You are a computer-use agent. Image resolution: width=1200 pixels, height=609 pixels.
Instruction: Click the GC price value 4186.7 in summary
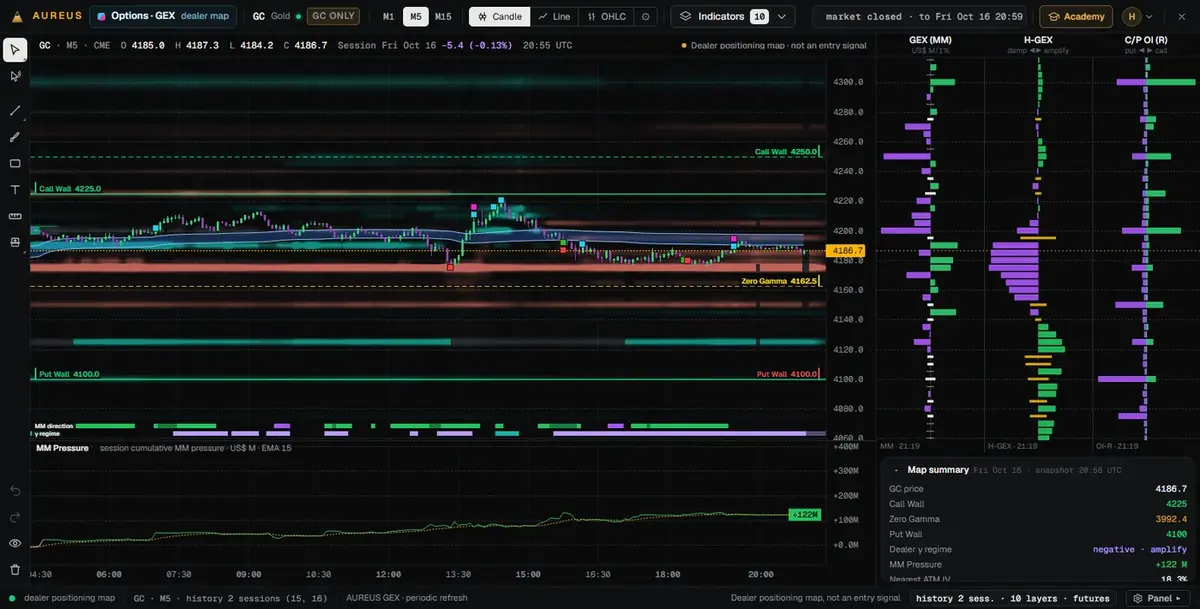(x=1170, y=489)
